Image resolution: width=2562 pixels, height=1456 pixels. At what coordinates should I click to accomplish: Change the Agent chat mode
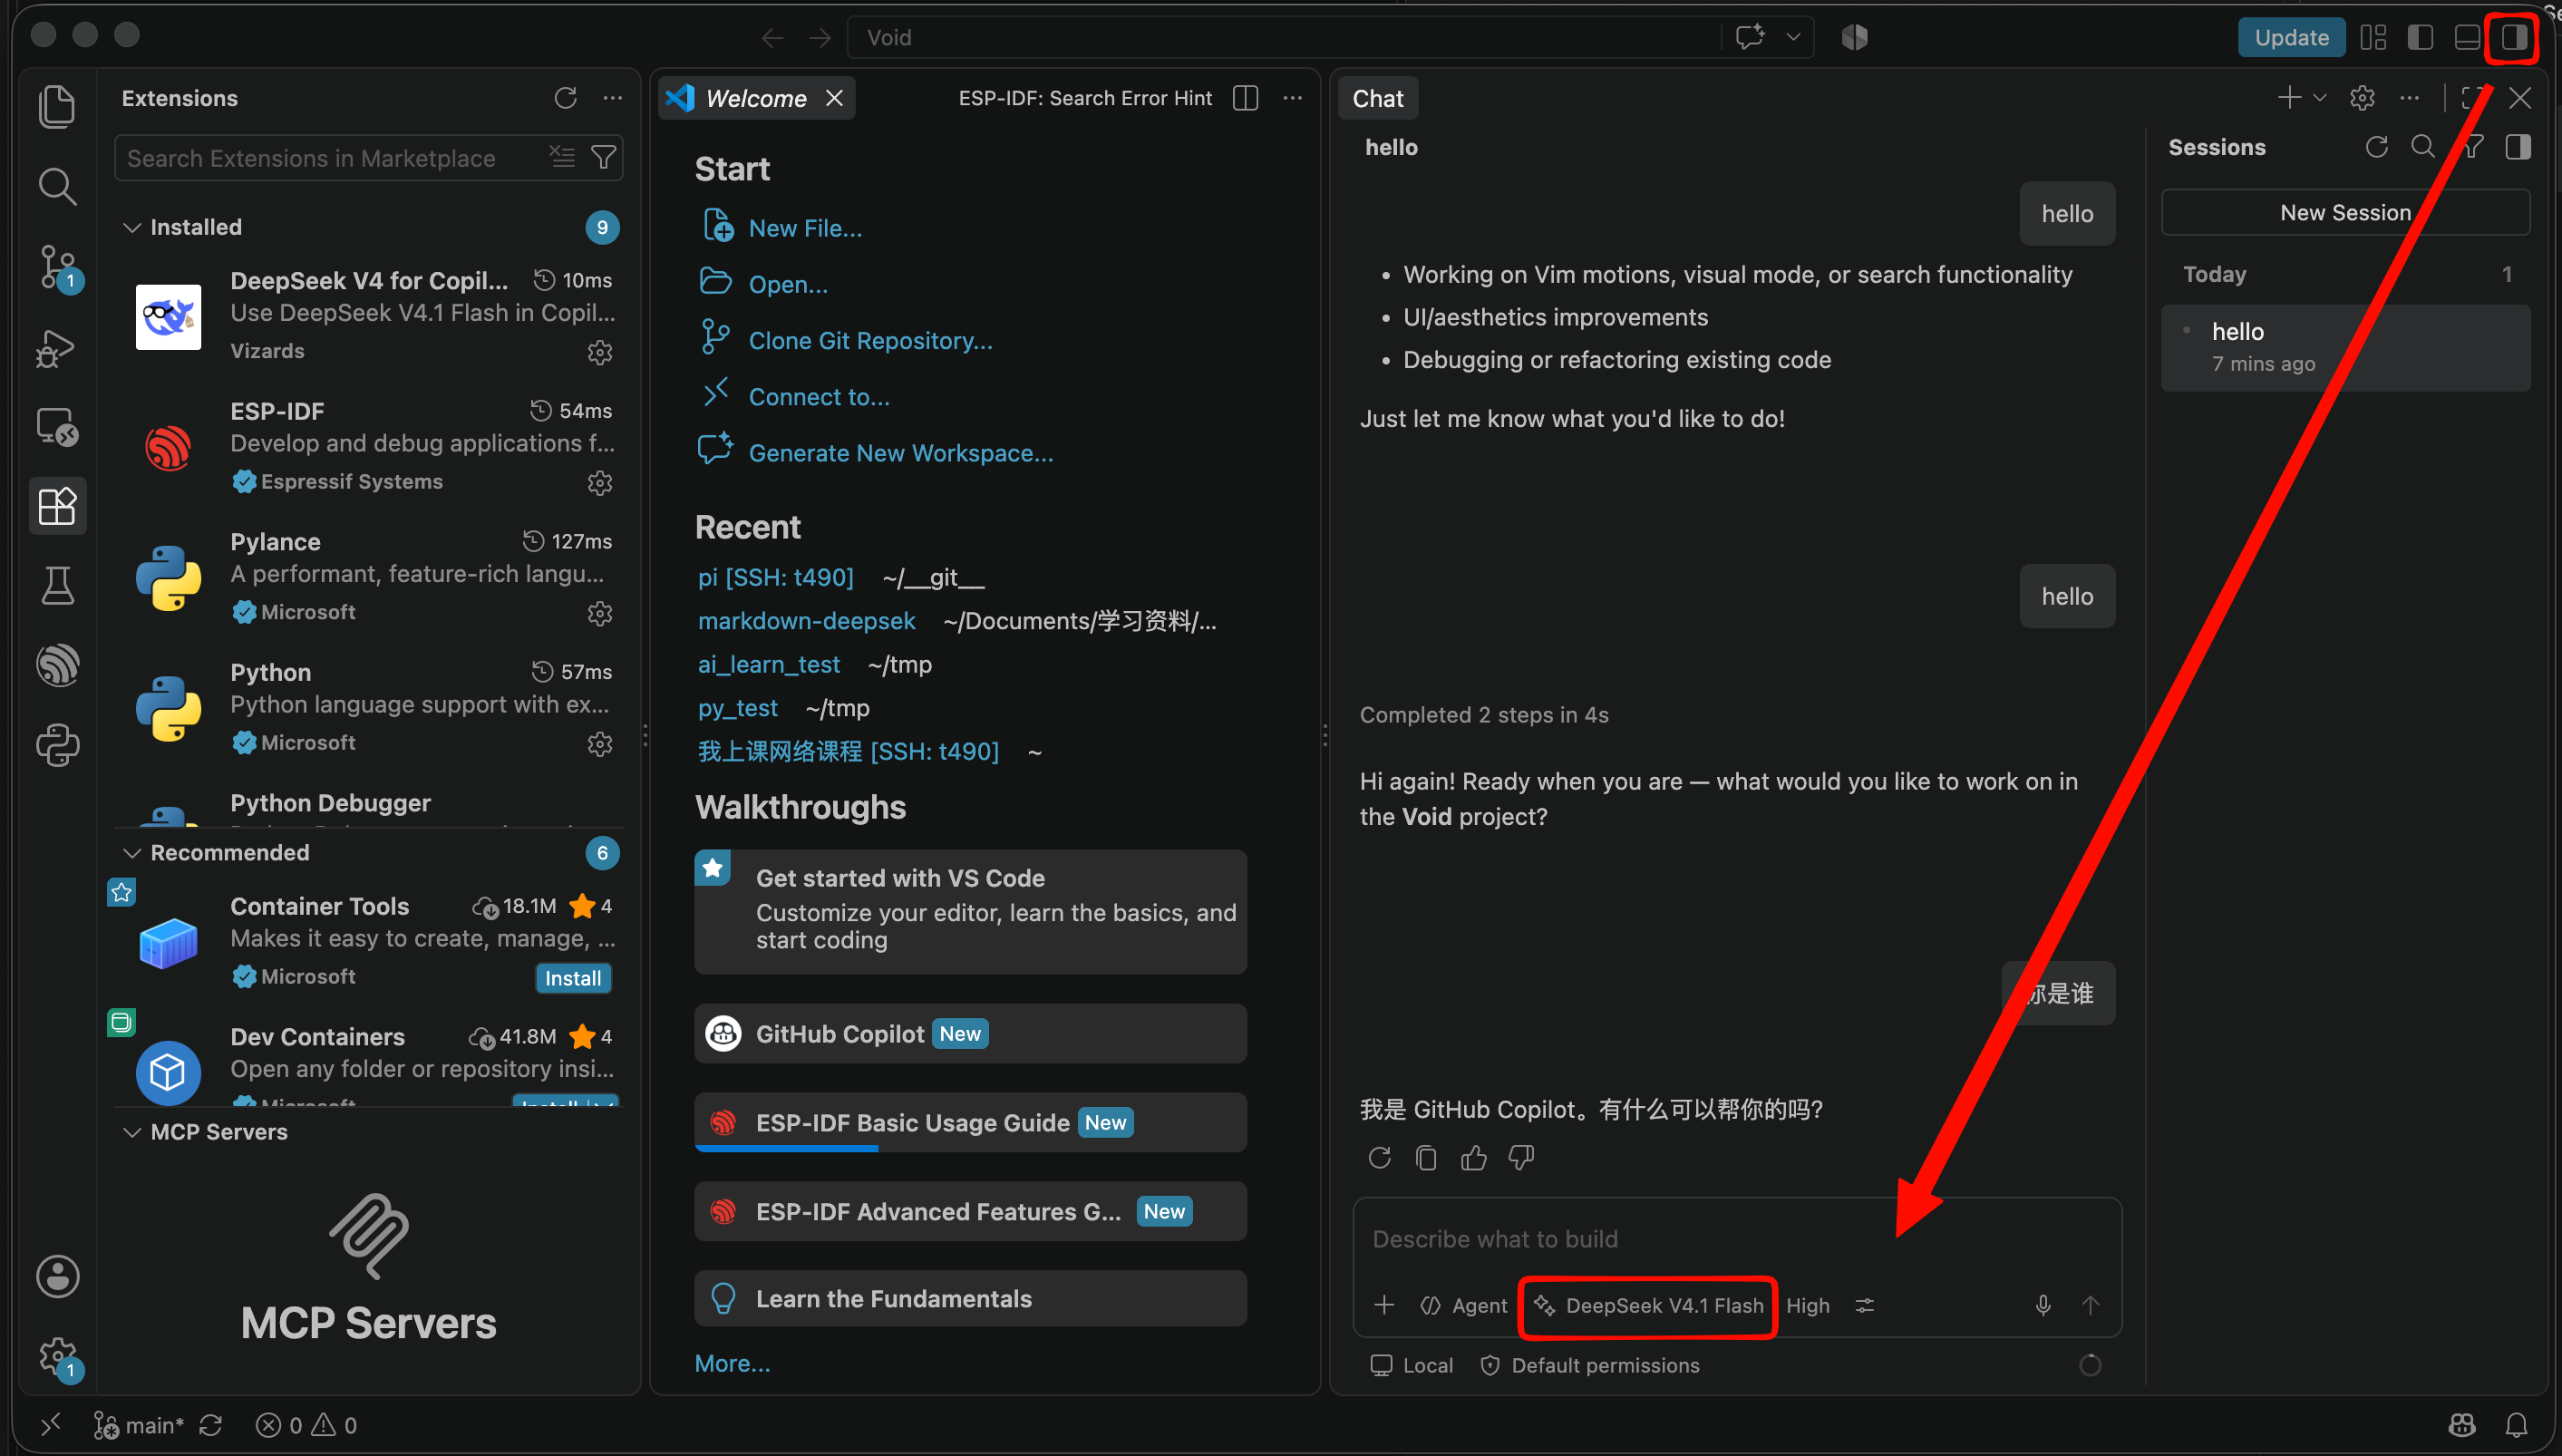[1464, 1305]
